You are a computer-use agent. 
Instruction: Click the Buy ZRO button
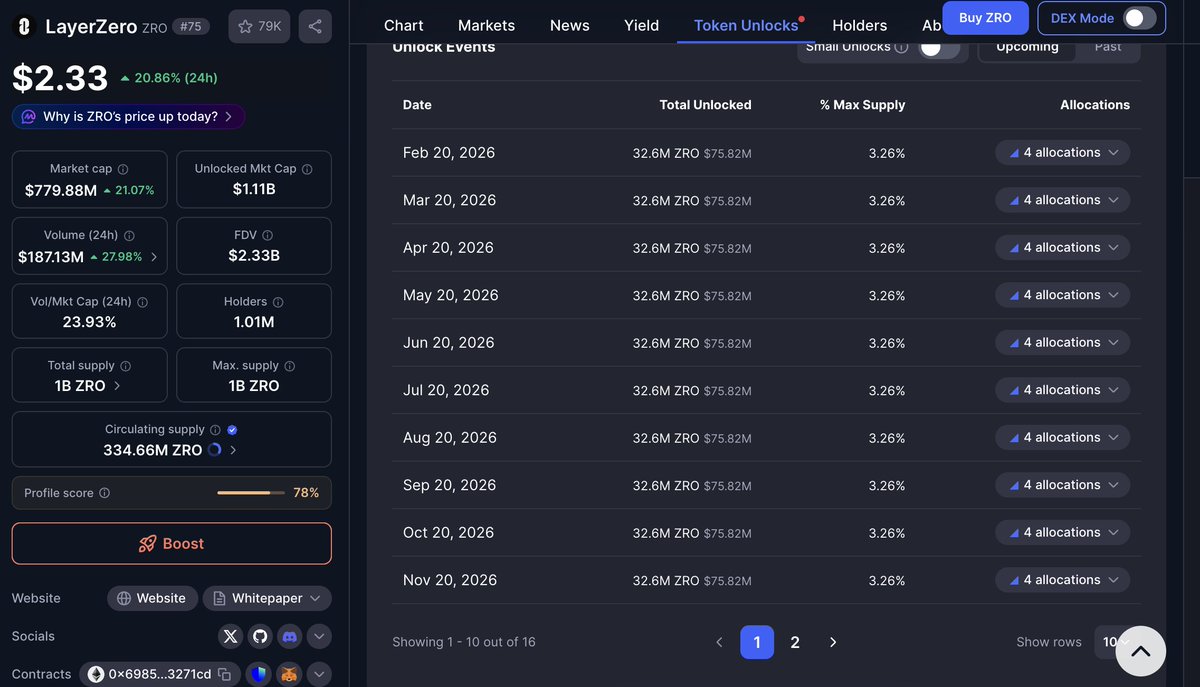[985, 18]
